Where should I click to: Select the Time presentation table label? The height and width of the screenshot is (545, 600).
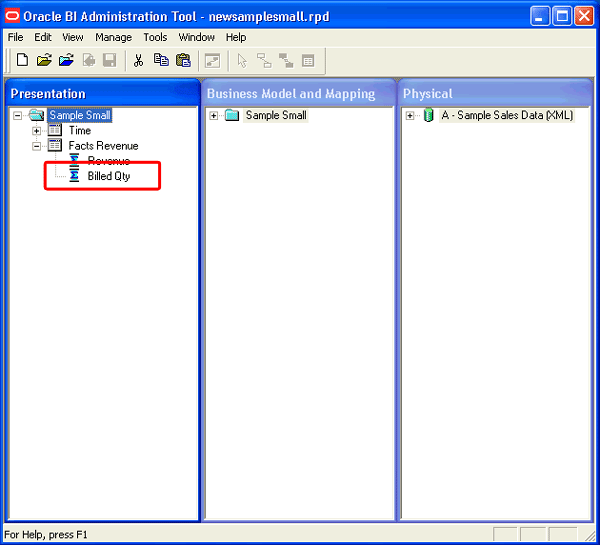[x=80, y=131]
